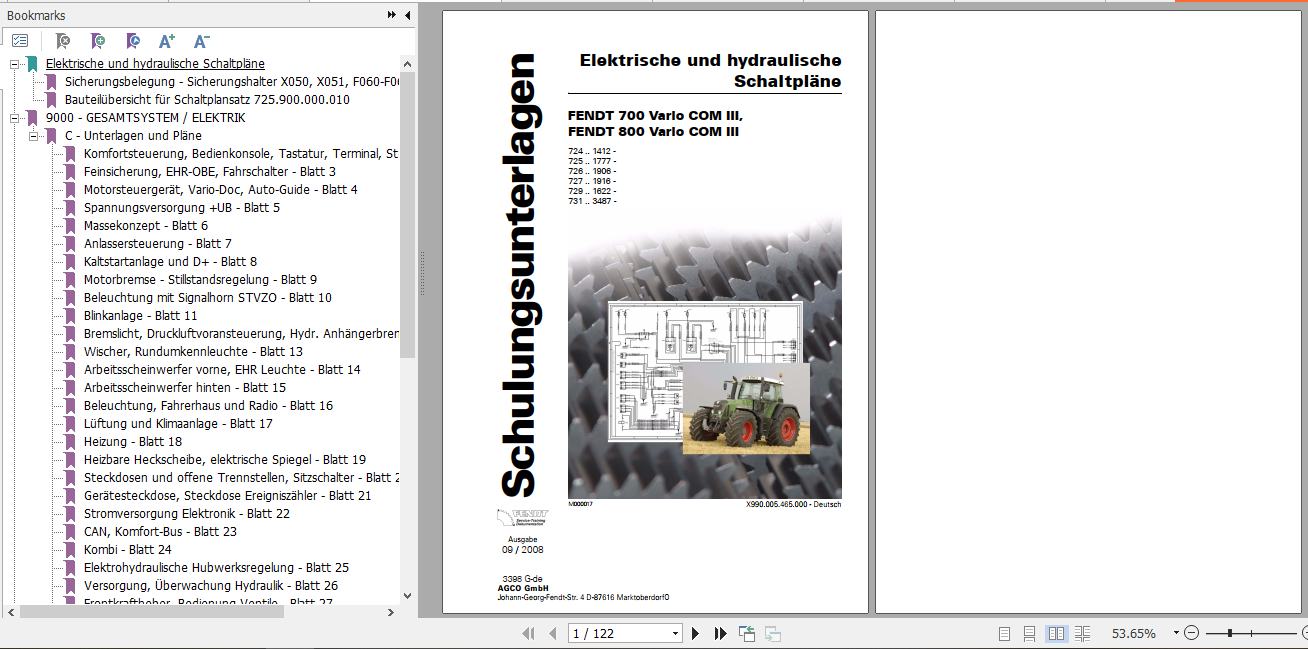This screenshot has height=649, width=1308.
Task: Open 'Bauteilübersicht für Schaltplansatz 725.900.000.010' bookmark
Action: (x=207, y=100)
